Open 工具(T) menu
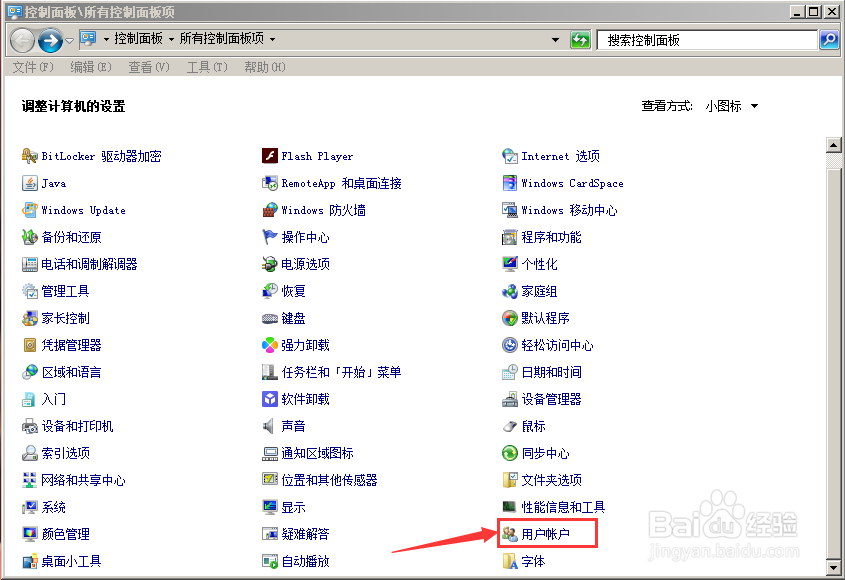This screenshot has height=580, width=845. tap(207, 67)
